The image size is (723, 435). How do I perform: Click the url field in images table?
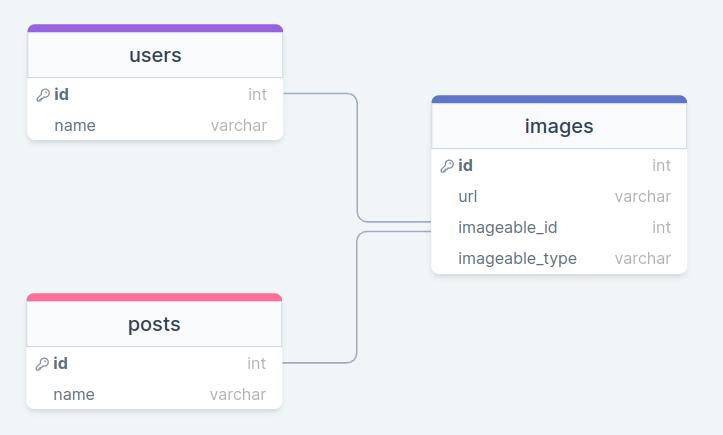coord(468,197)
